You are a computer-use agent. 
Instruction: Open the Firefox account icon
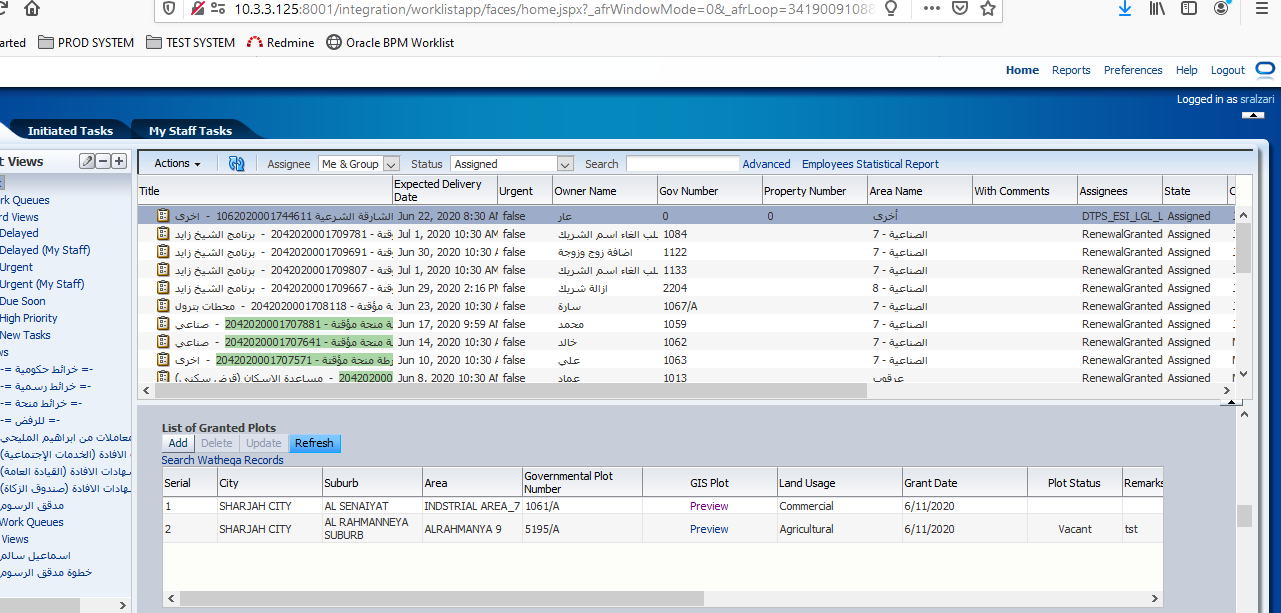1221,8
